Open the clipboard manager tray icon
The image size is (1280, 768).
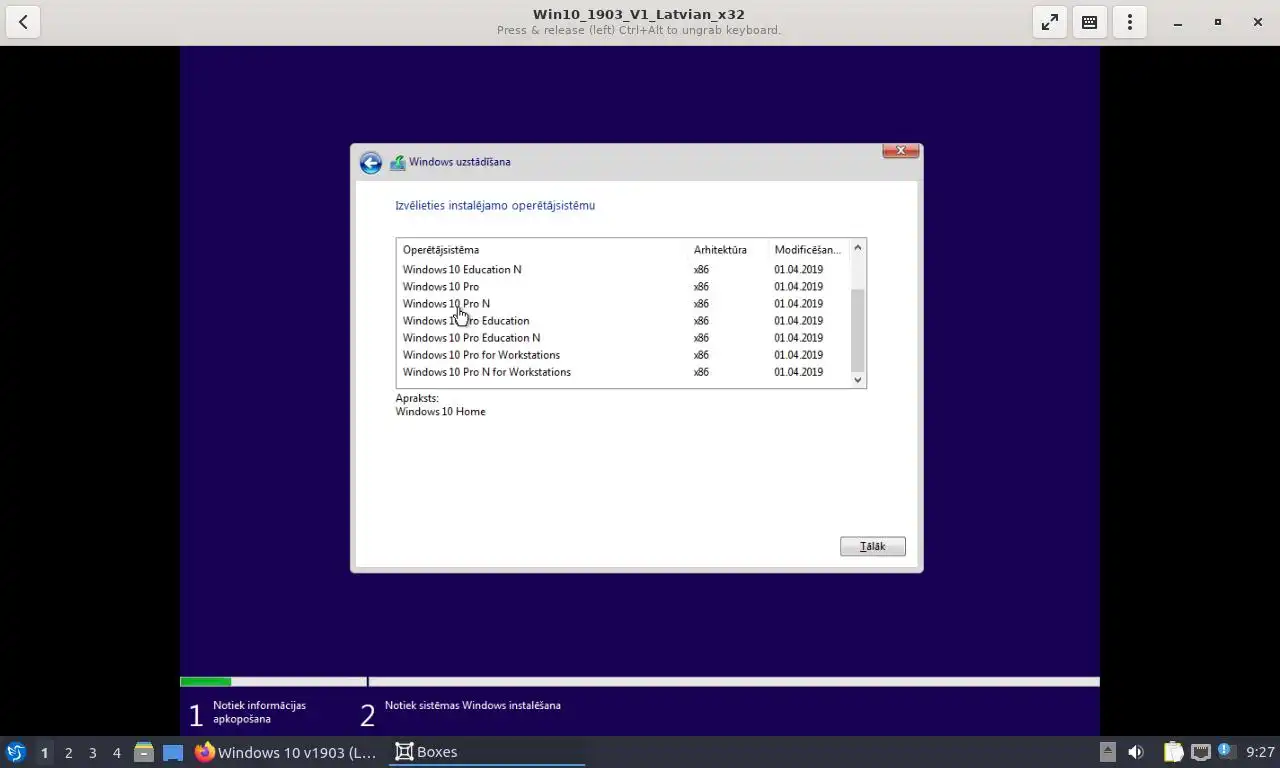click(1173, 752)
